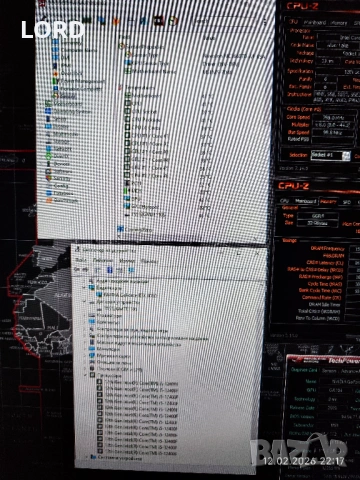Select the first 12th Gen Intel Core entry
The height and width of the screenshot is (480, 360).
(137, 383)
